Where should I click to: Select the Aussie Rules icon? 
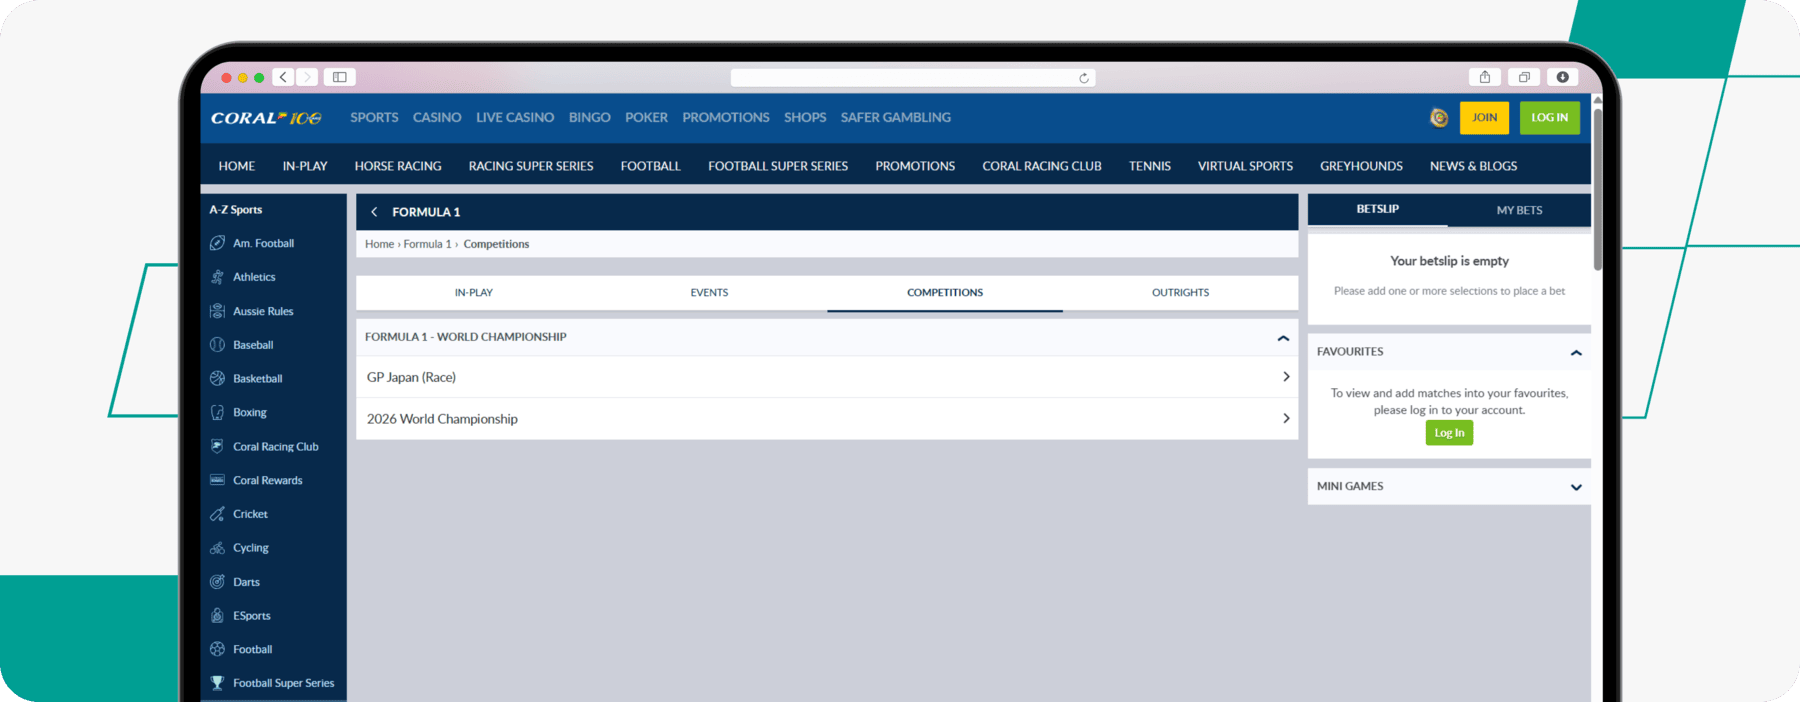(217, 311)
